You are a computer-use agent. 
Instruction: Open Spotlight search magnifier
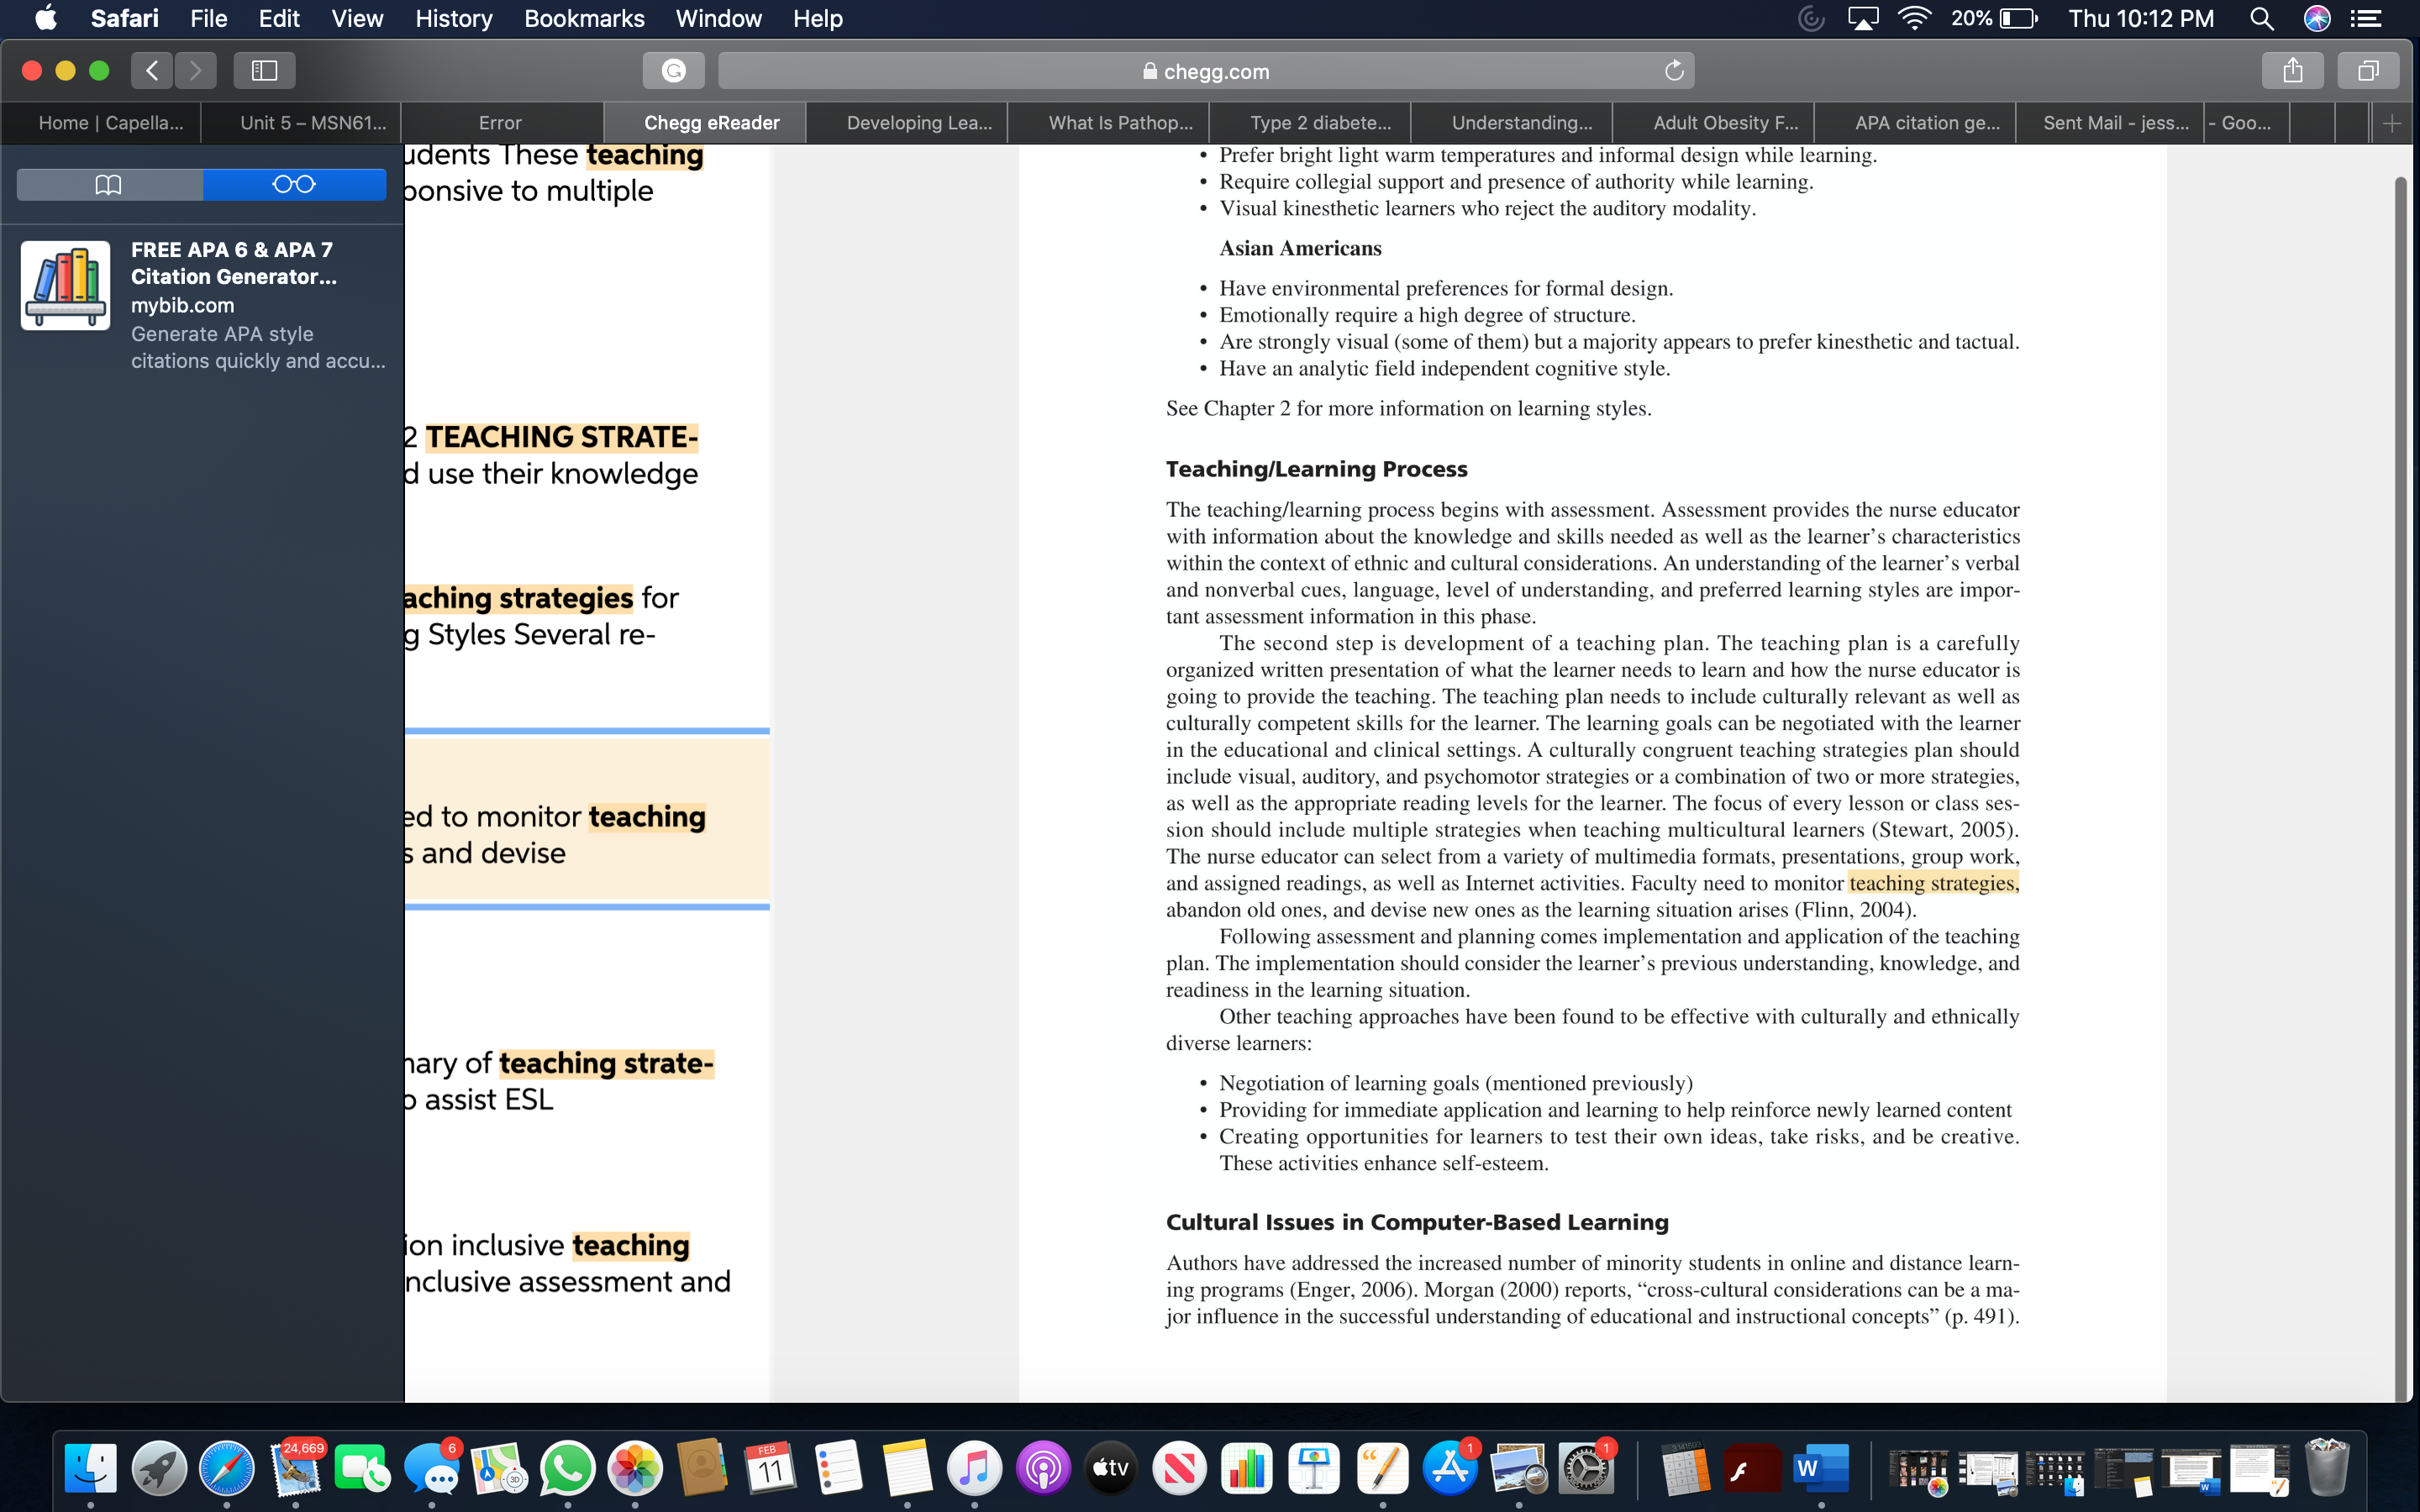tap(2262, 18)
